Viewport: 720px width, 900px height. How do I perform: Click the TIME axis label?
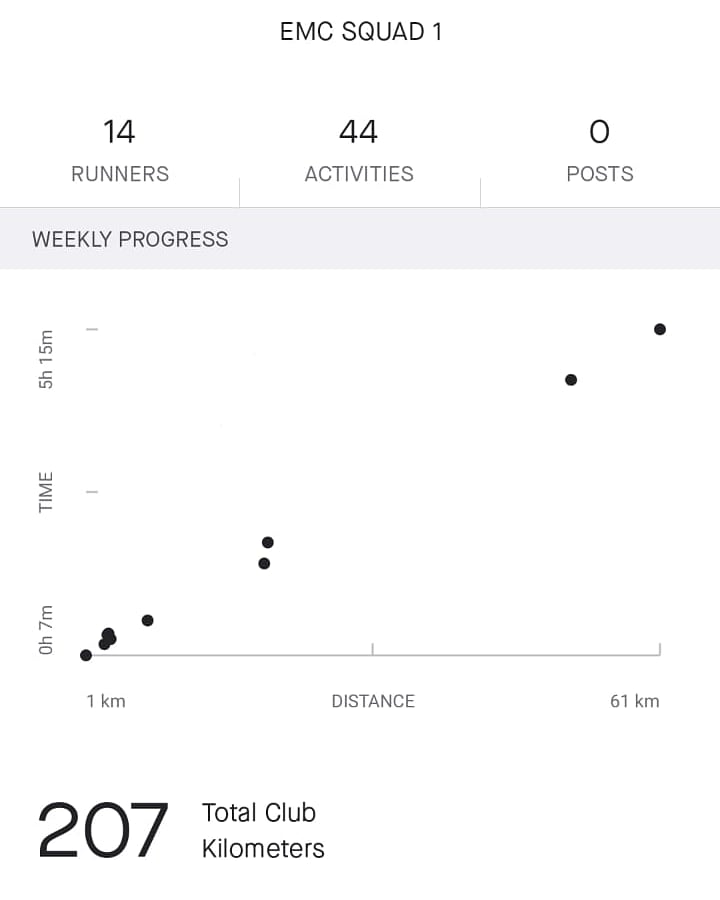[46, 492]
